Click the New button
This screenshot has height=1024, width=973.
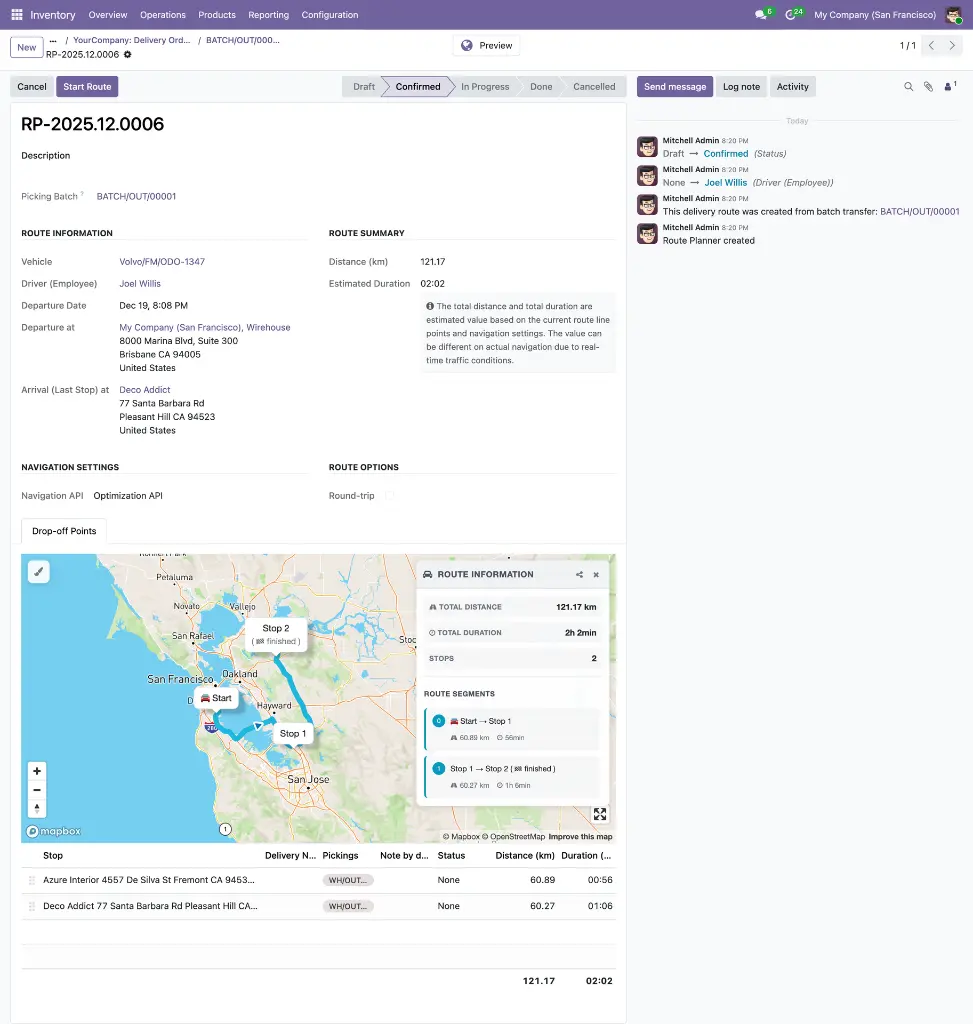point(27,47)
